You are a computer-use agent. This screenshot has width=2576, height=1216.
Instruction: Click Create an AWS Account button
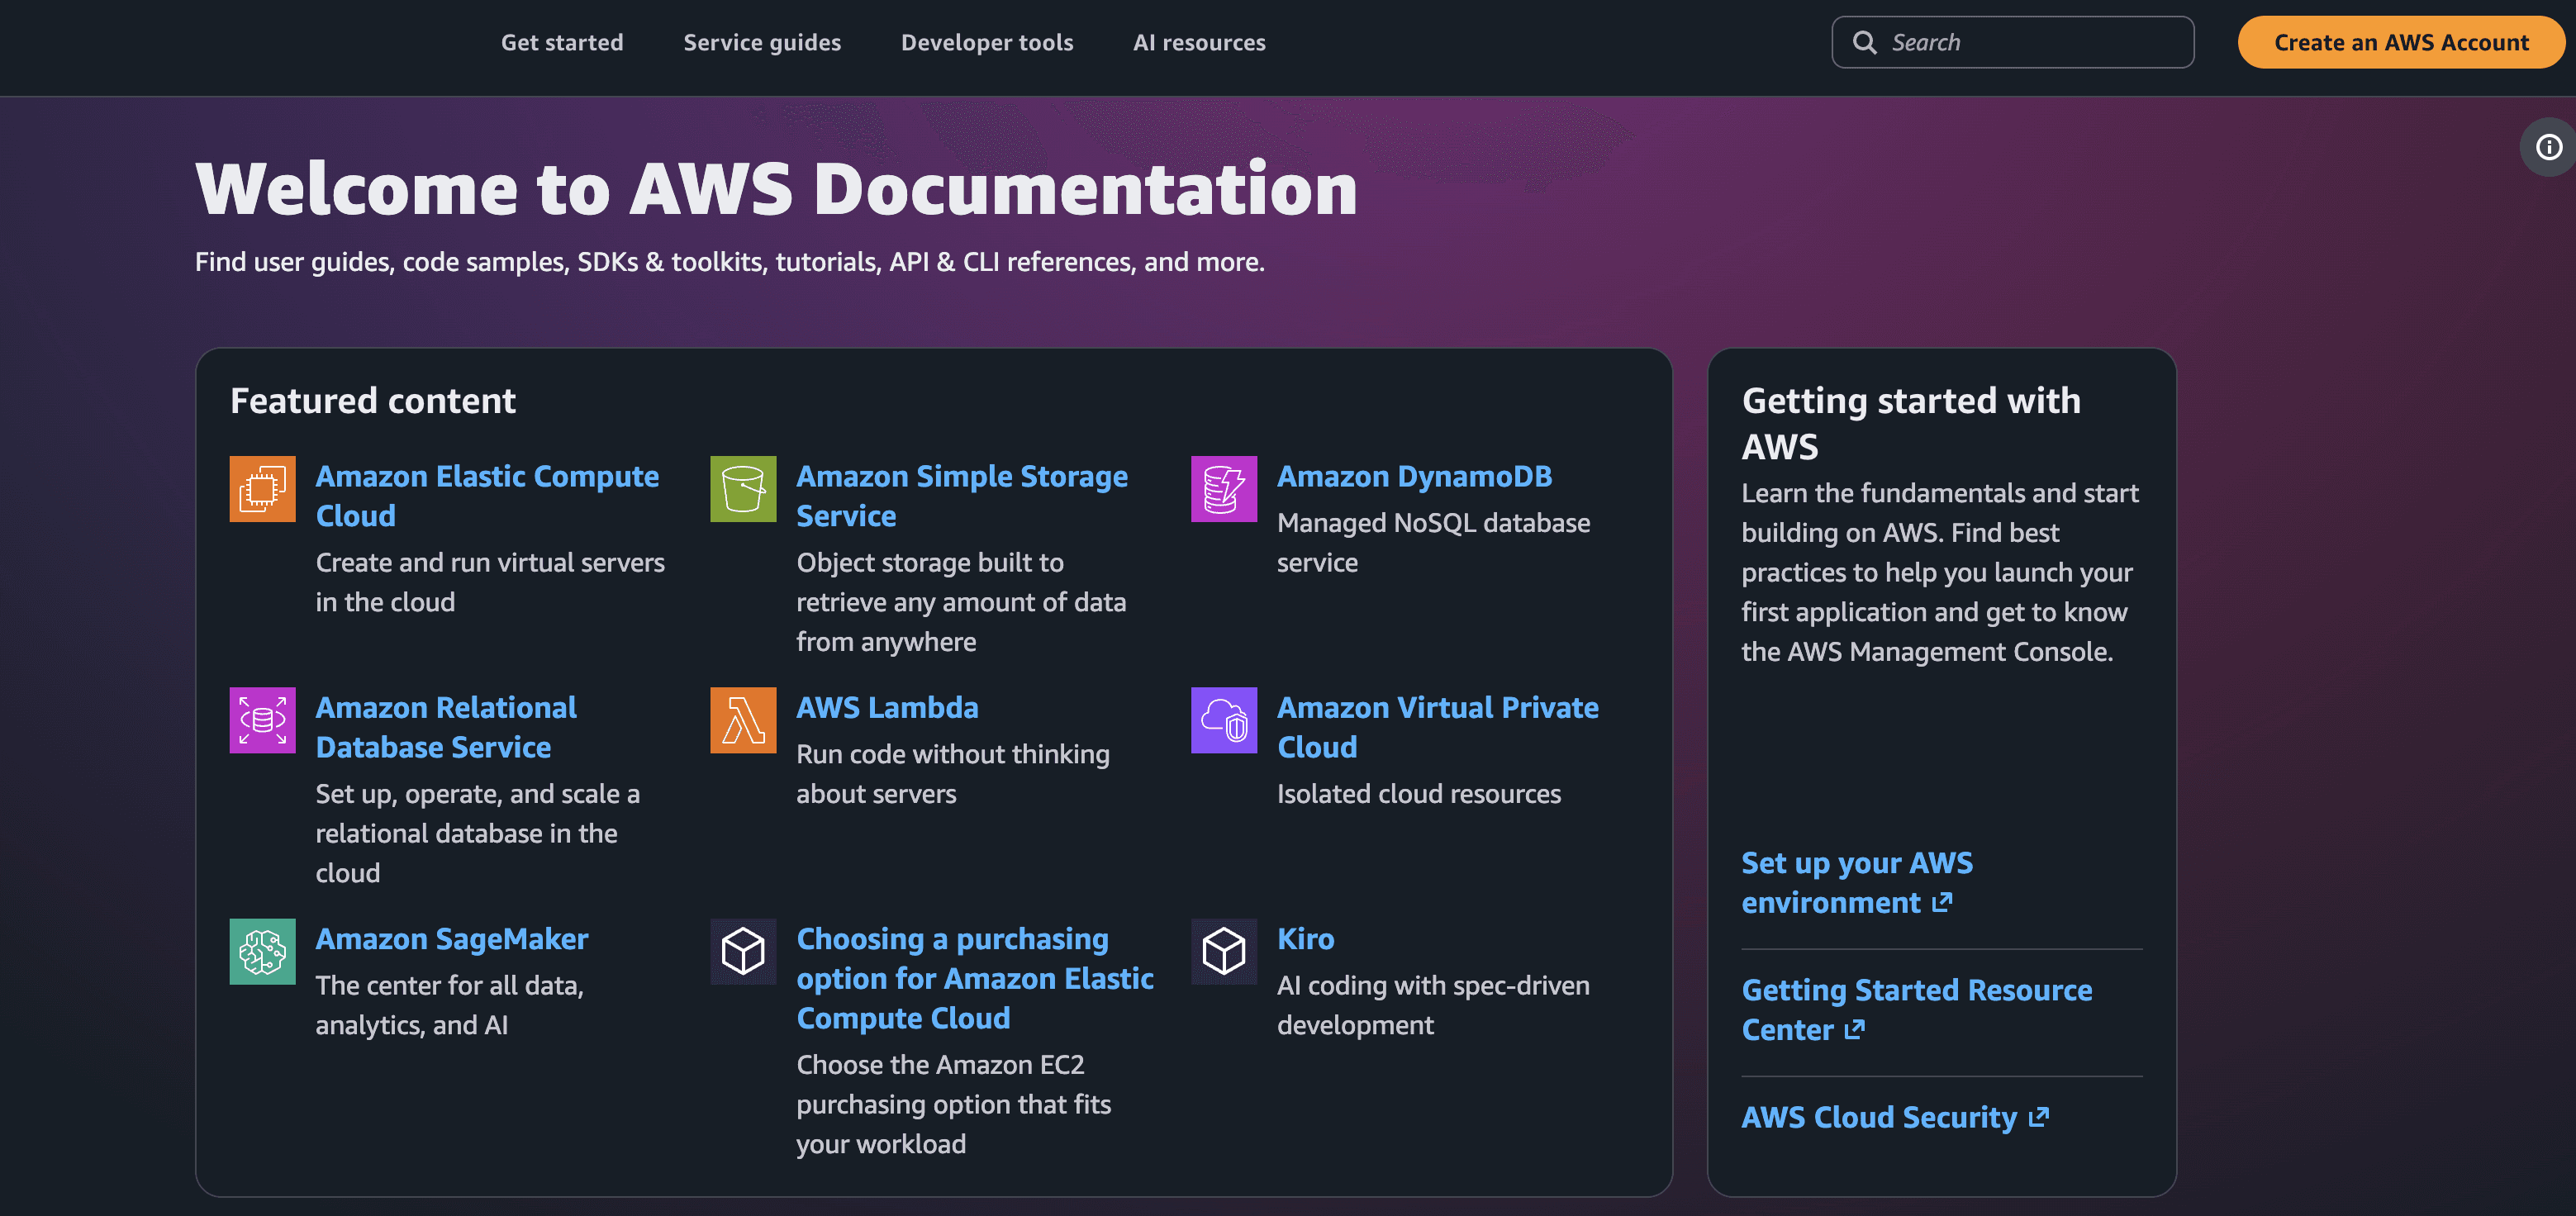tap(2401, 42)
